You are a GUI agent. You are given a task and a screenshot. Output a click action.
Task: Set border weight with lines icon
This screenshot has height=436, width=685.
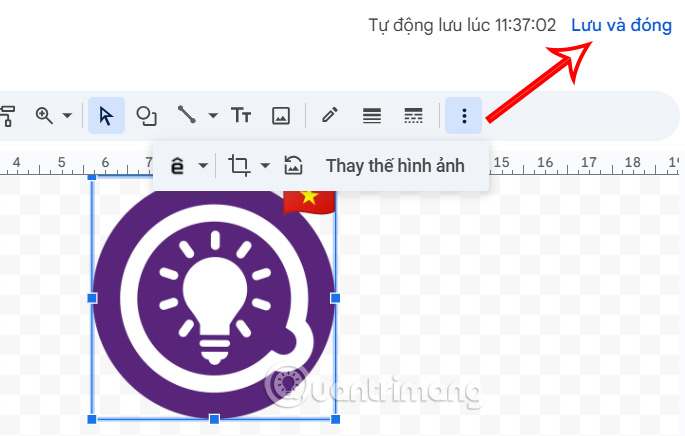click(371, 116)
